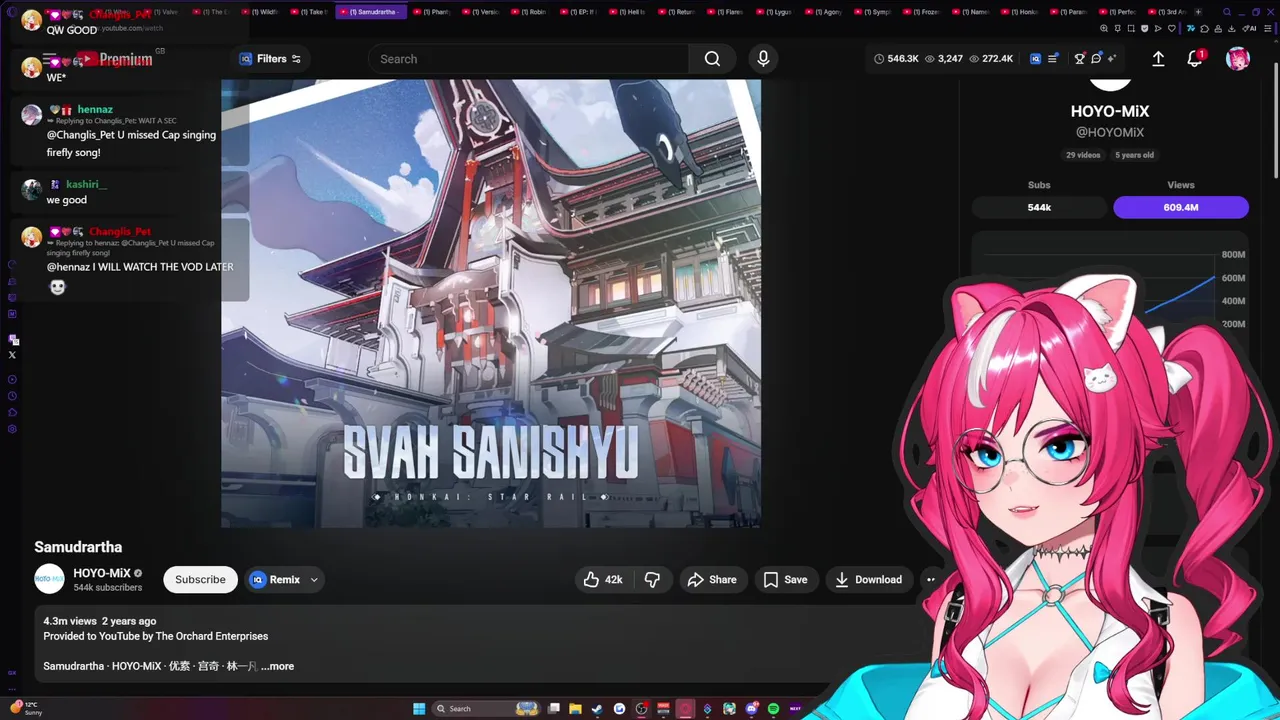This screenshot has width=1280, height=720.
Task: Open the Filters control
Action: tap(270, 59)
